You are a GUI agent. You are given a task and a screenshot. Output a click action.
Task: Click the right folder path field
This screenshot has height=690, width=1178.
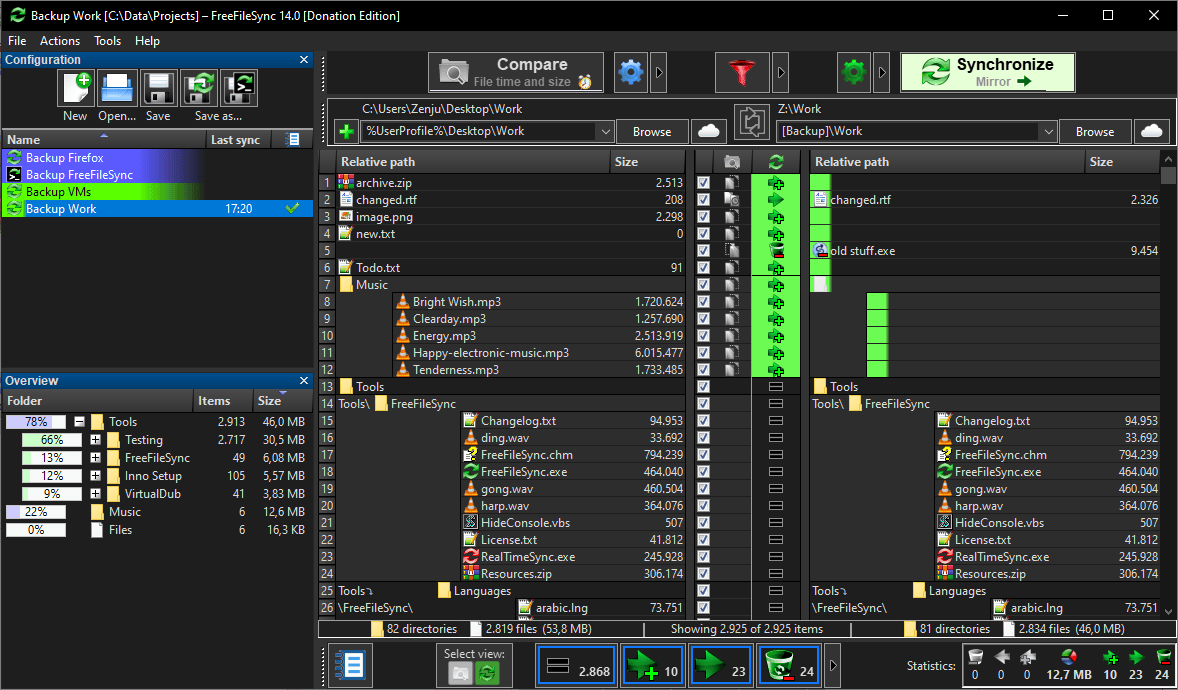tap(908, 132)
